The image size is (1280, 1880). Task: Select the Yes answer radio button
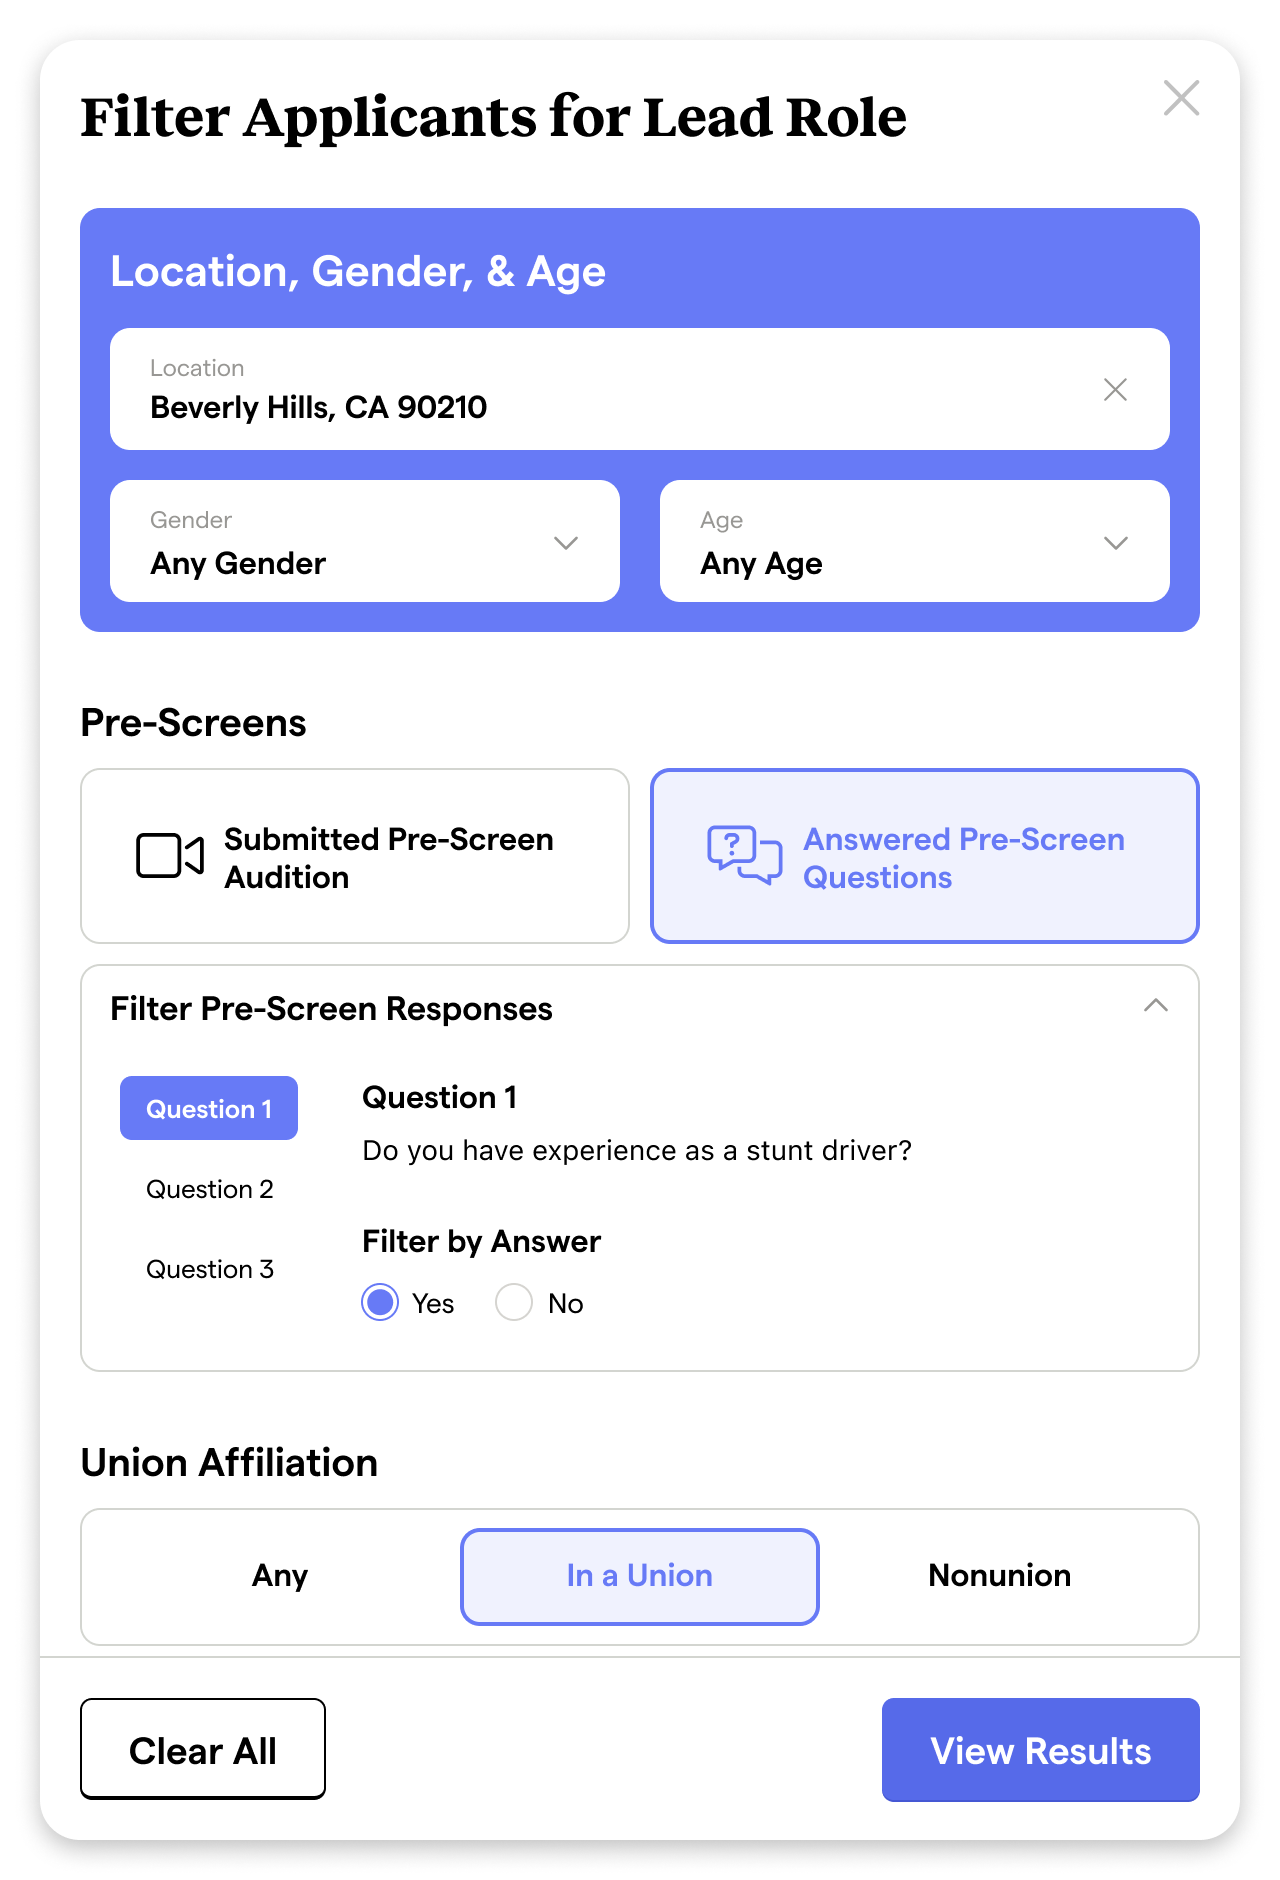click(380, 1303)
